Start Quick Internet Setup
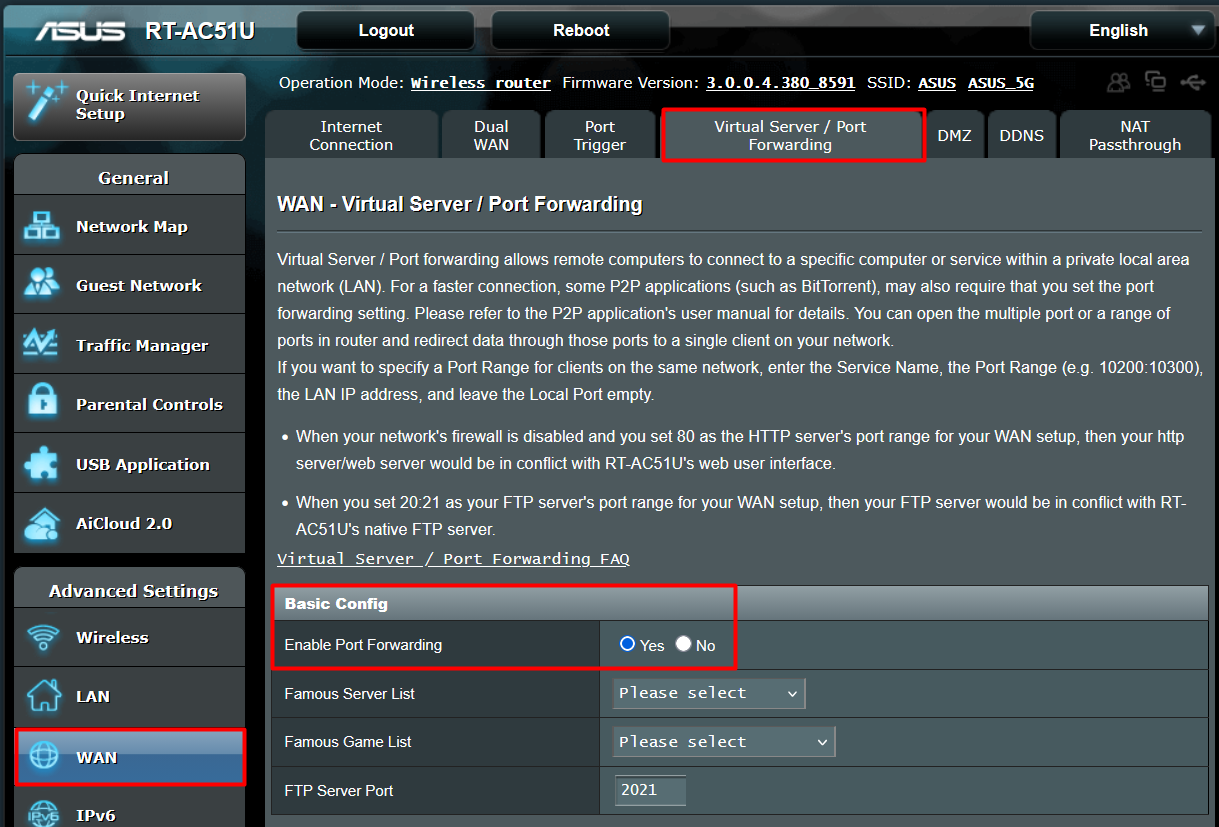Screen dimensions: 1219x827 [130, 105]
